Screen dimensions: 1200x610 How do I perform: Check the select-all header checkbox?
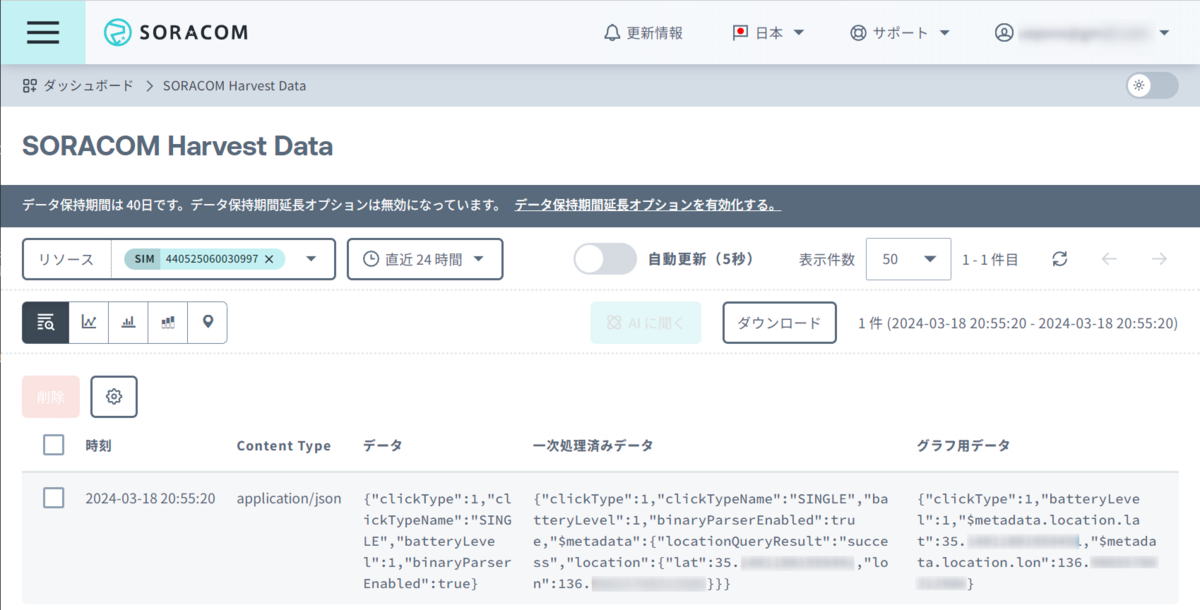(x=54, y=445)
